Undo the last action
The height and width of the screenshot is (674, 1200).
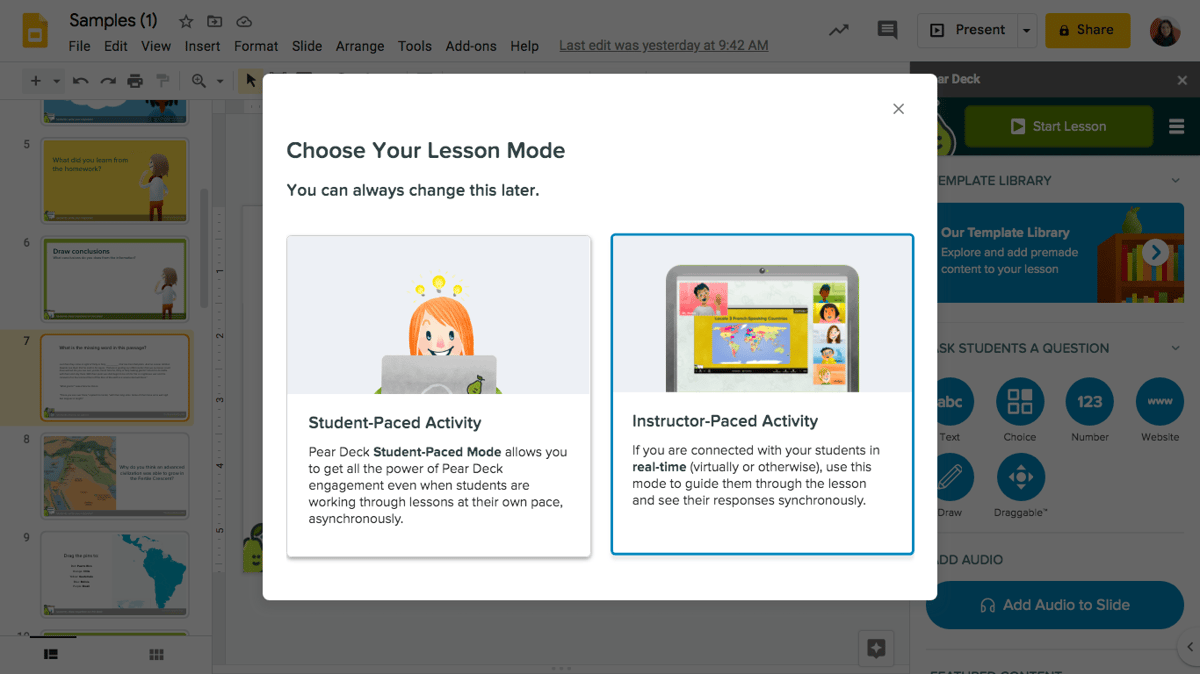point(80,80)
